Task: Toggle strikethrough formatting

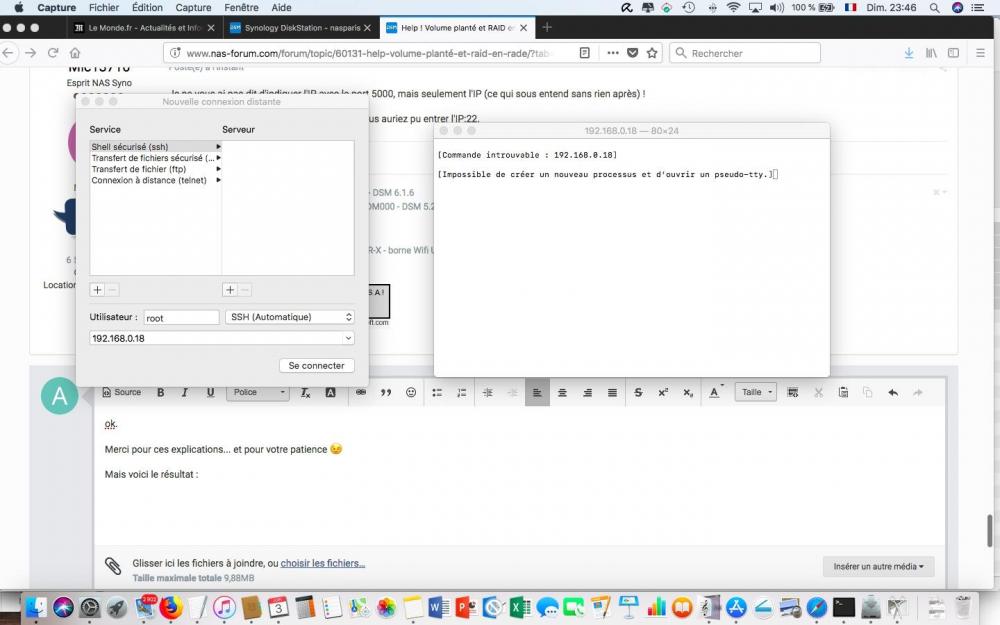Action: pyautogui.click(x=638, y=393)
